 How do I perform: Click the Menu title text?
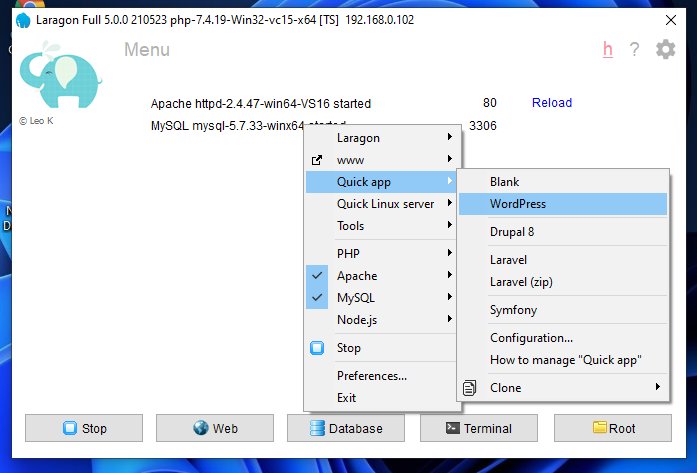(x=147, y=50)
